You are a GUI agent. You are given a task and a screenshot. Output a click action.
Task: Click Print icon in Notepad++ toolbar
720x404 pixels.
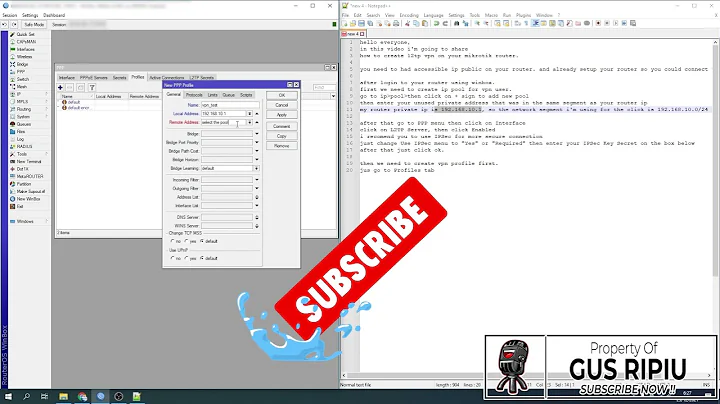coord(396,23)
